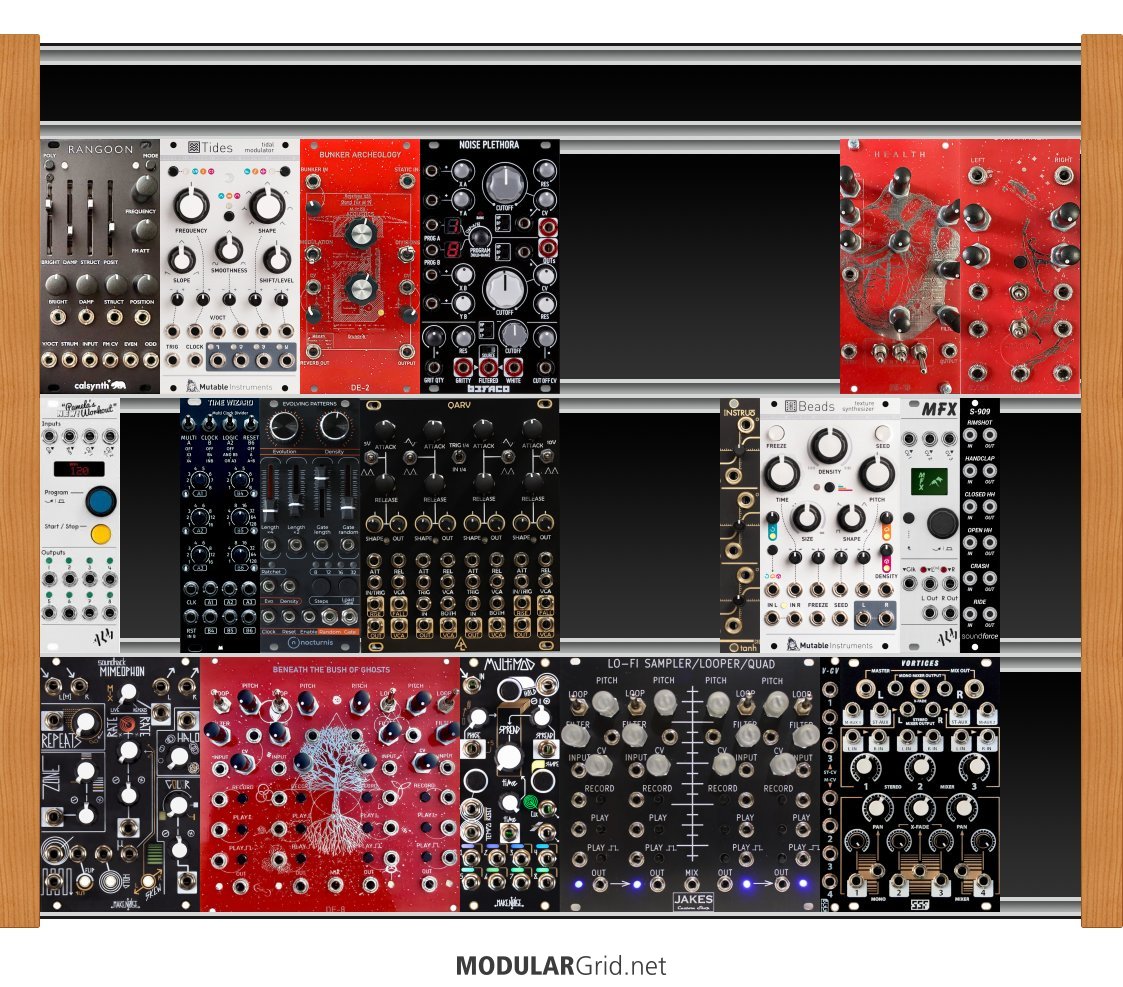Image resolution: width=1123 pixels, height=987 pixels.
Task: Click the Bunker Archeology STATIC IN jack
Action: [407, 180]
